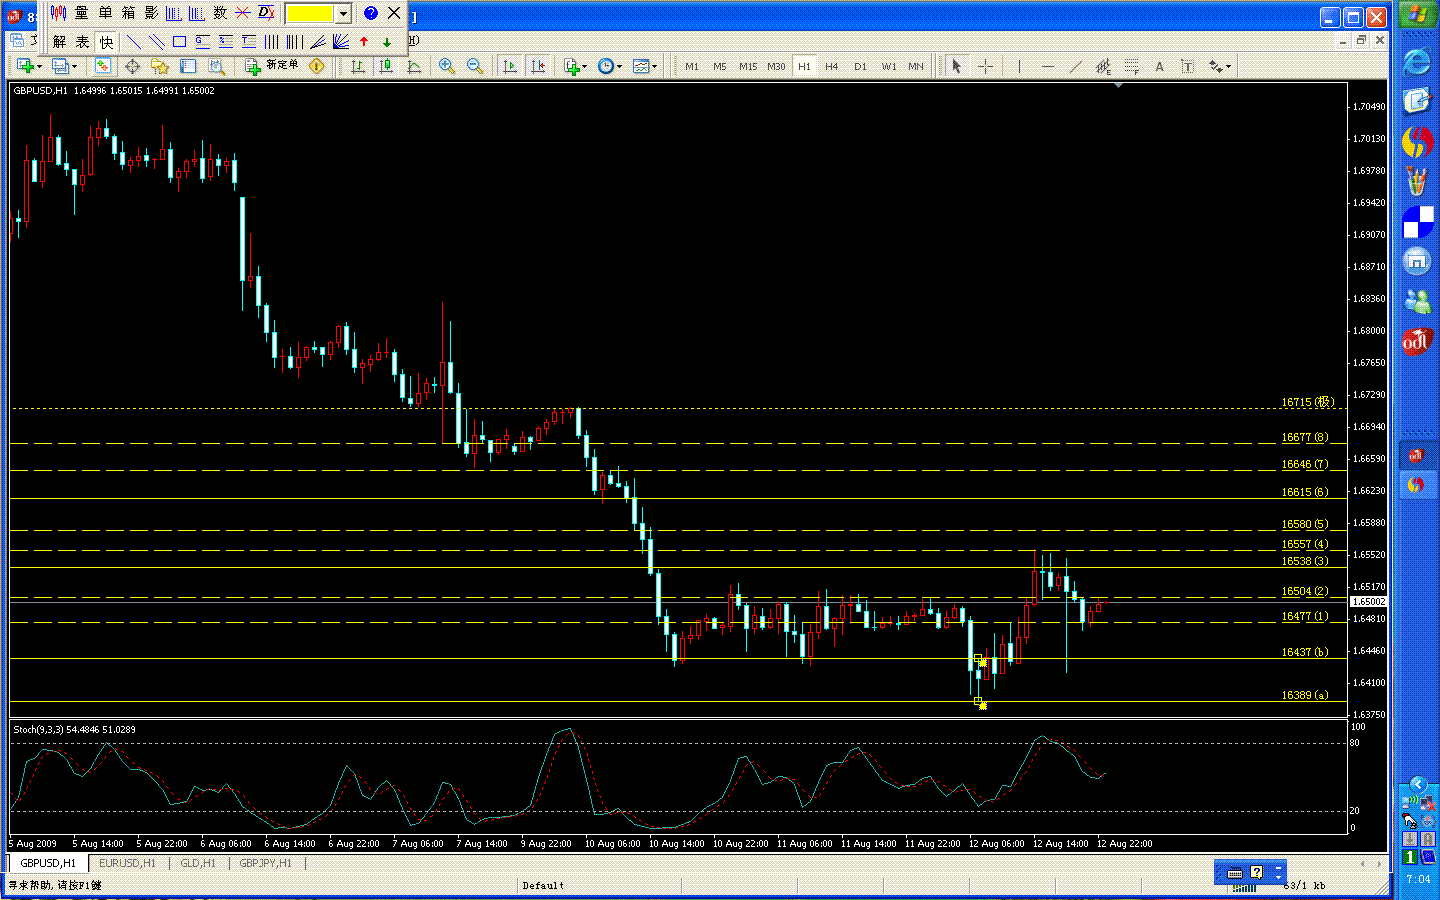The image size is (1440, 900).
Task: Close the floating custom toolbar
Action: pyautogui.click(x=394, y=13)
